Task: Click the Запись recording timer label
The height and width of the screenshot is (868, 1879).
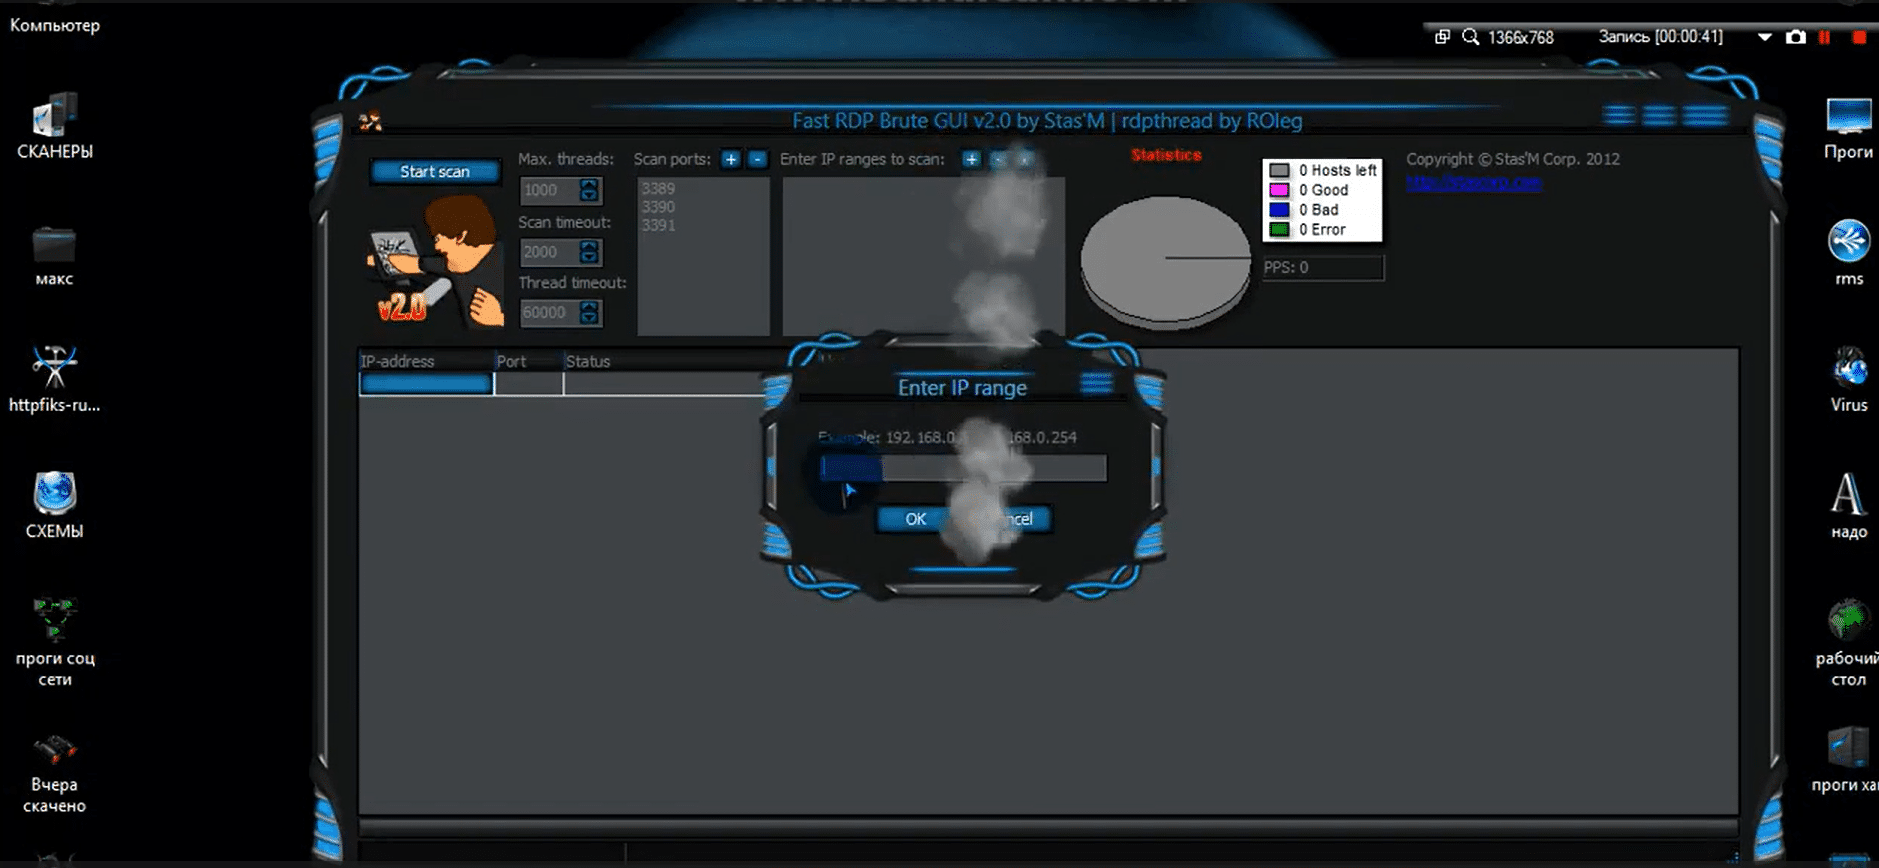Action: tap(1660, 37)
